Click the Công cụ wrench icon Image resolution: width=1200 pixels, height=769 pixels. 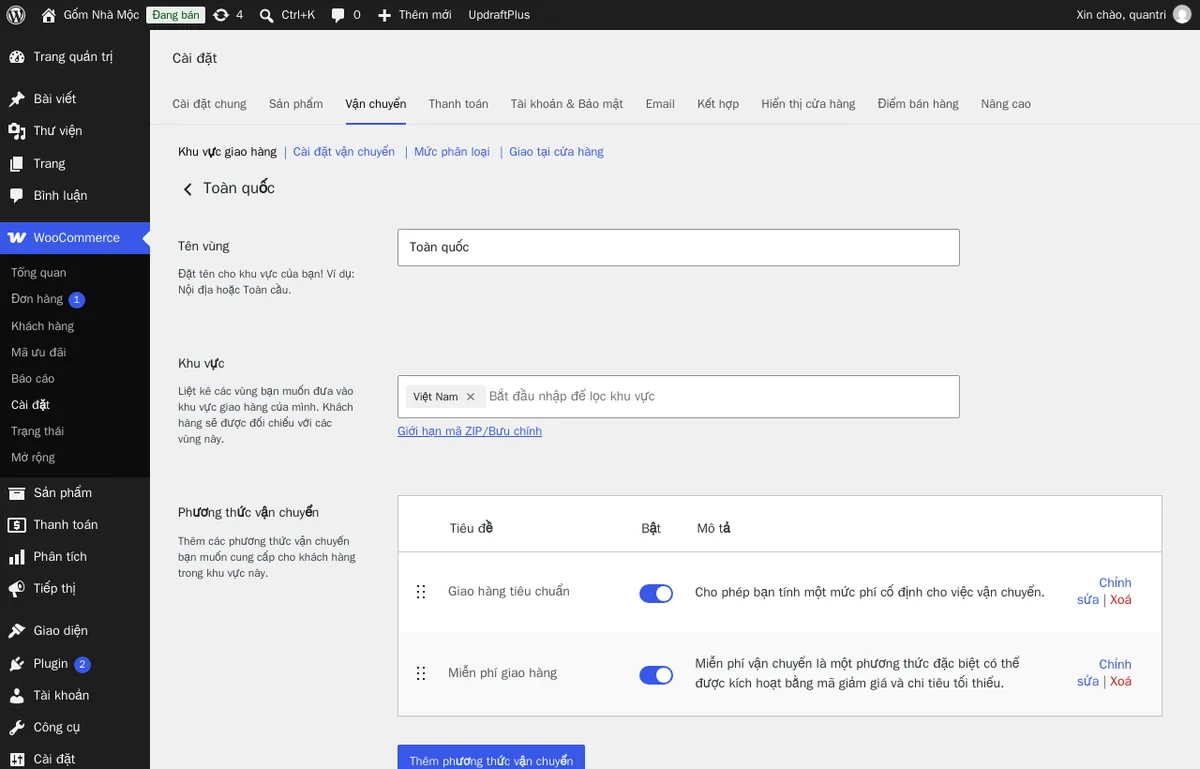[17, 728]
